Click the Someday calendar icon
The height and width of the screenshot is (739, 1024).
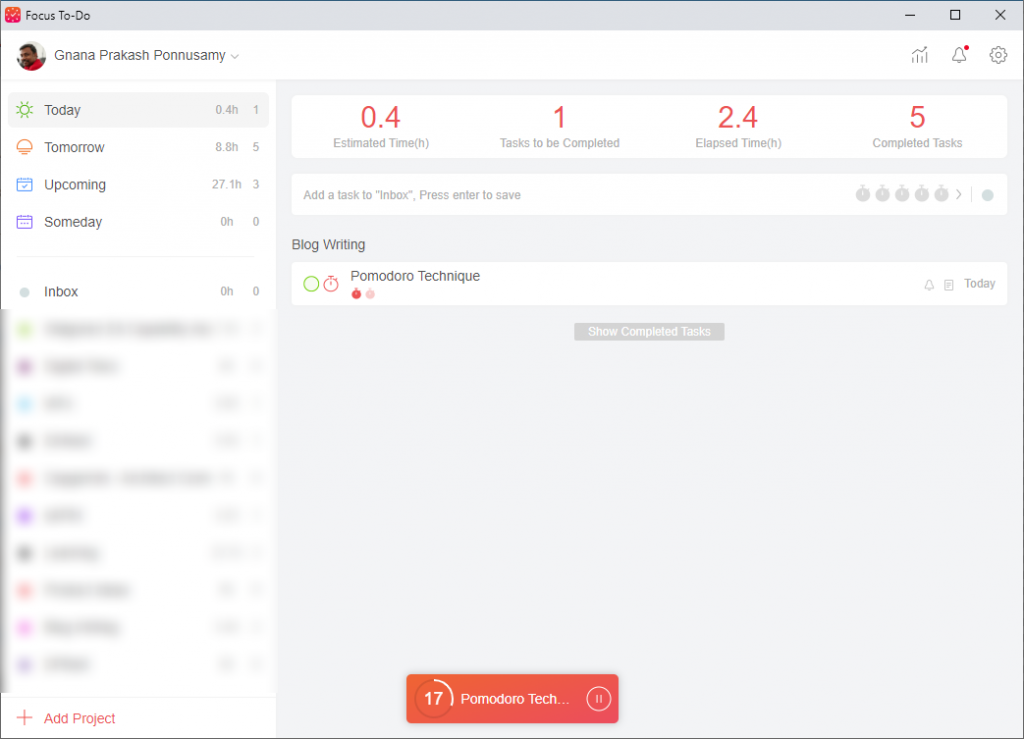(x=25, y=222)
